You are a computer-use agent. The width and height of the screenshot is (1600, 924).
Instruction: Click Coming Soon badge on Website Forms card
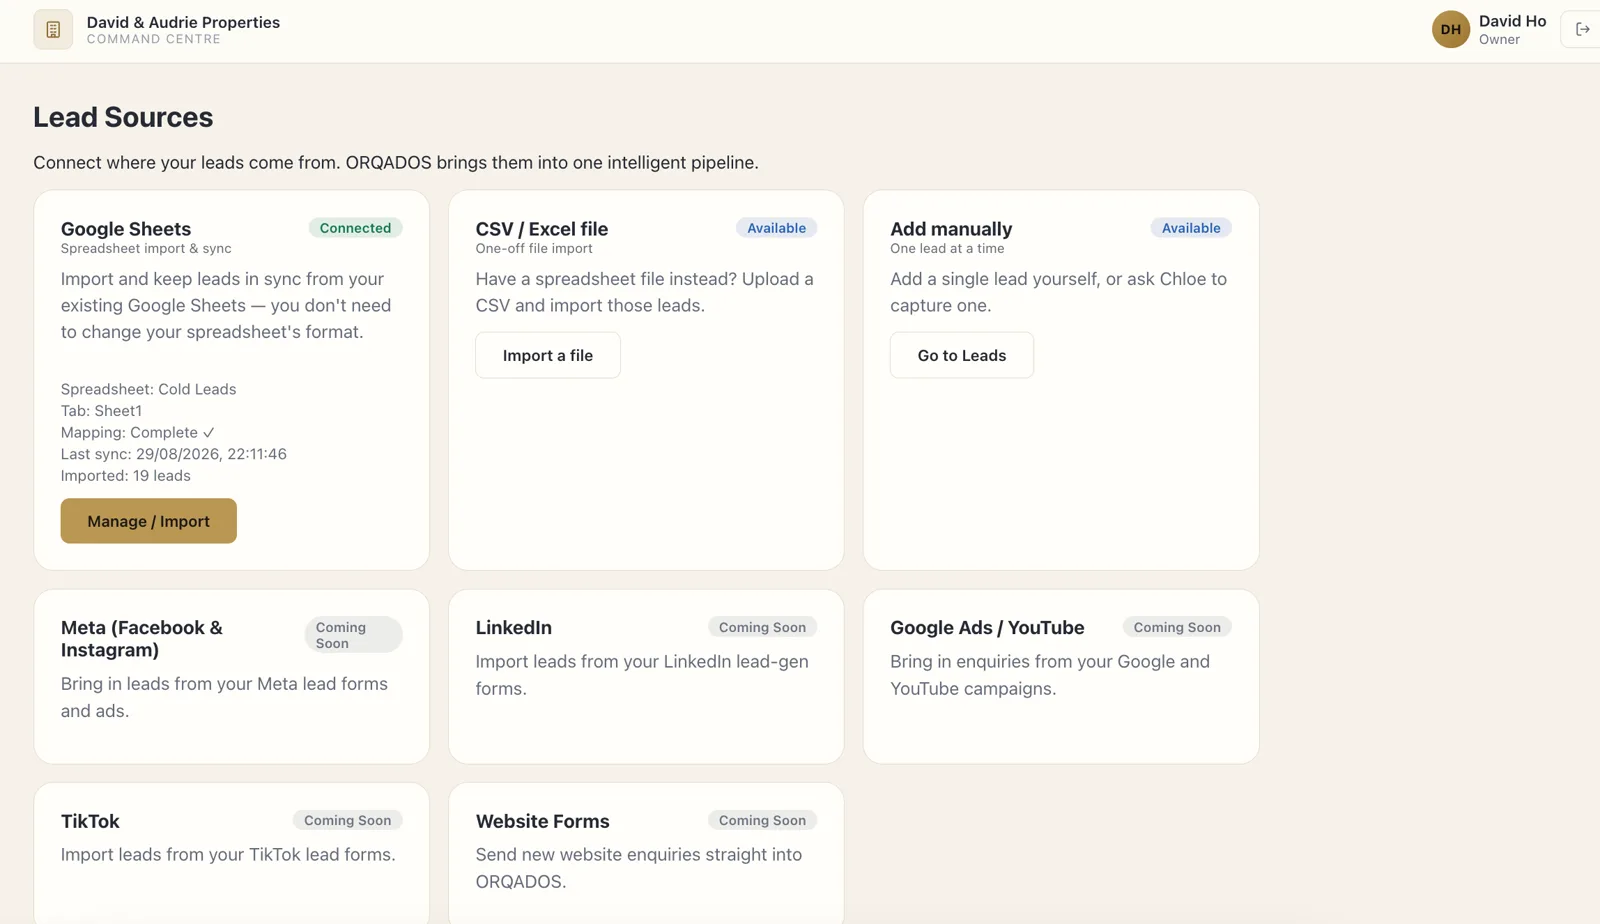[x=762, y=820]
